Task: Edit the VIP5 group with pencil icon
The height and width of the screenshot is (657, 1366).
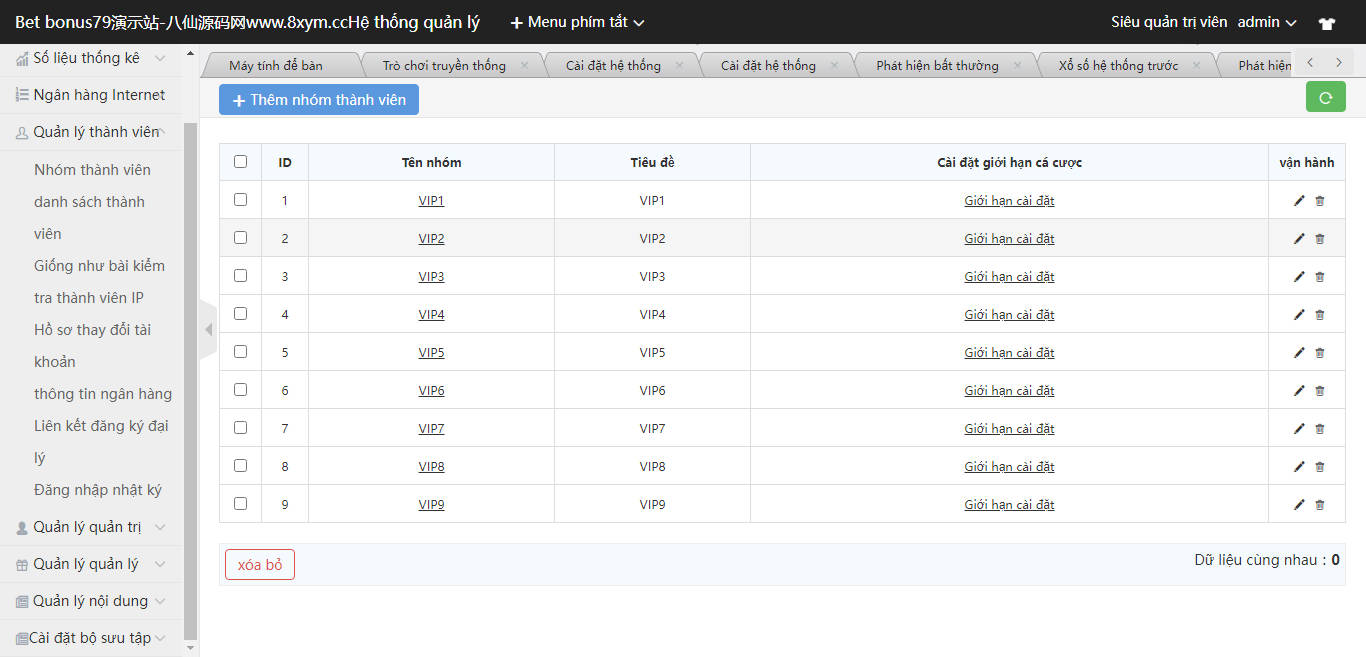Action: click(x=1299, y=353)
